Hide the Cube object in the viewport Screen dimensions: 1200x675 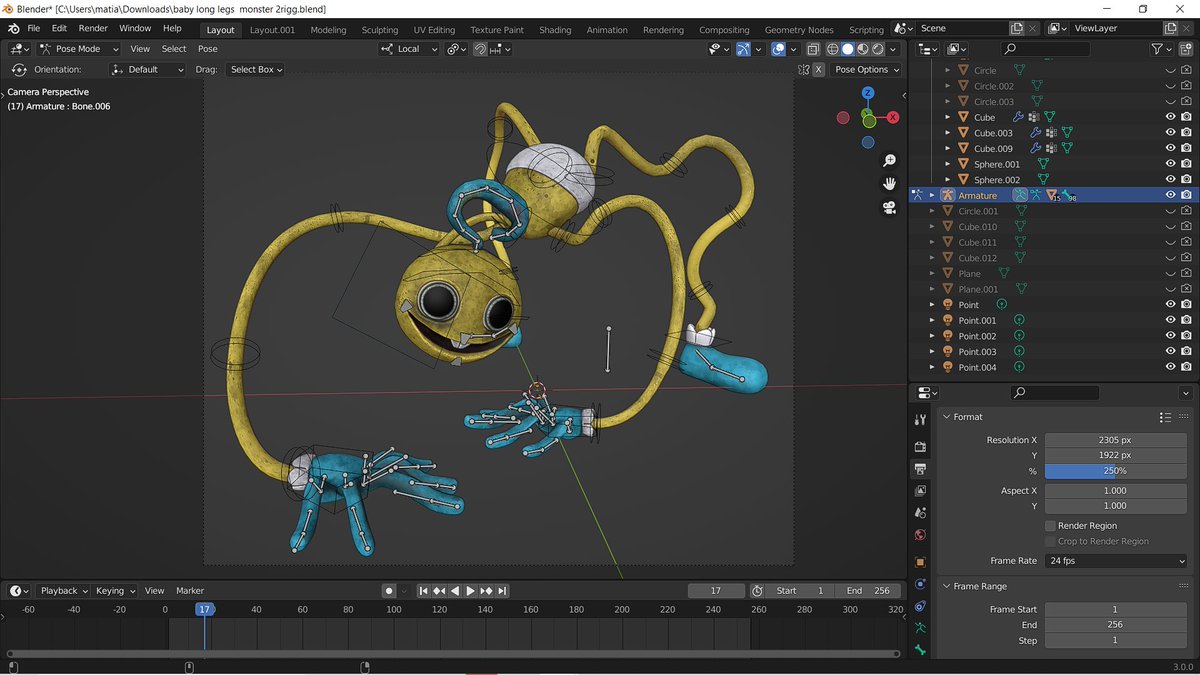pos(1170,117)
